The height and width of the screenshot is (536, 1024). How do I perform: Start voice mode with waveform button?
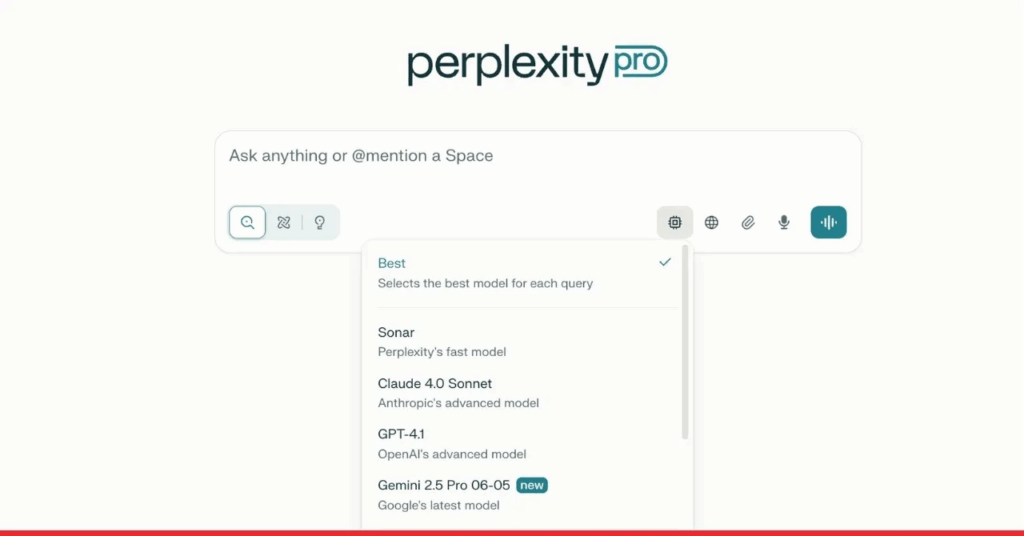point(828,222)
